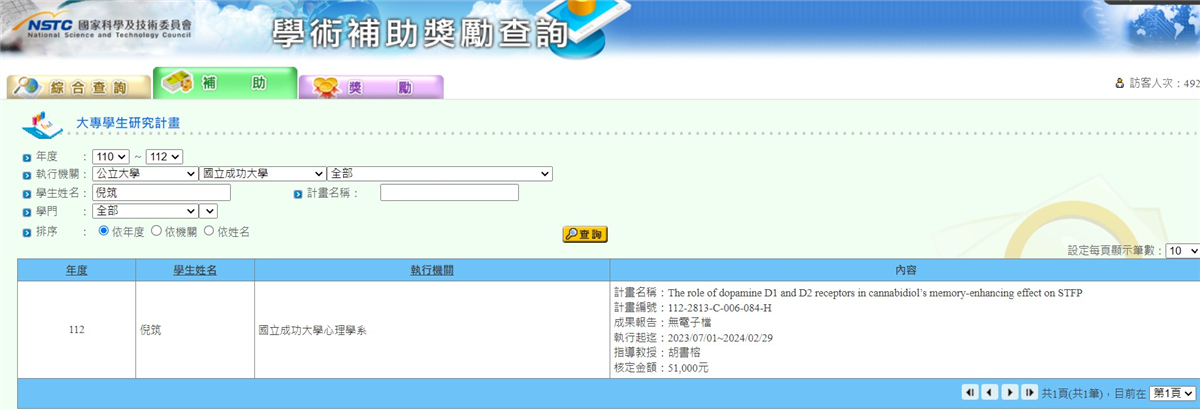Open the 補助 tab

(225, 84)
